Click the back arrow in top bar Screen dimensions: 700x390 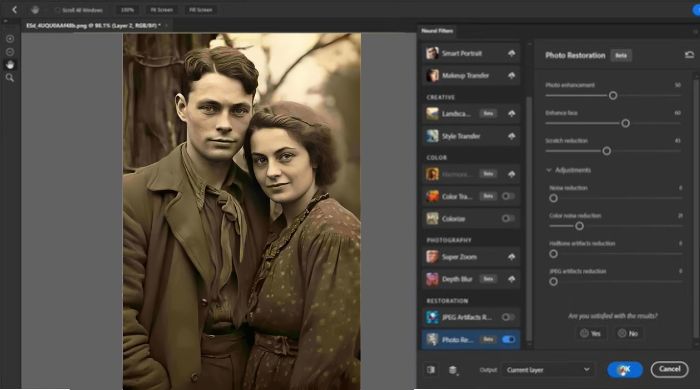(x=14, y=9)
